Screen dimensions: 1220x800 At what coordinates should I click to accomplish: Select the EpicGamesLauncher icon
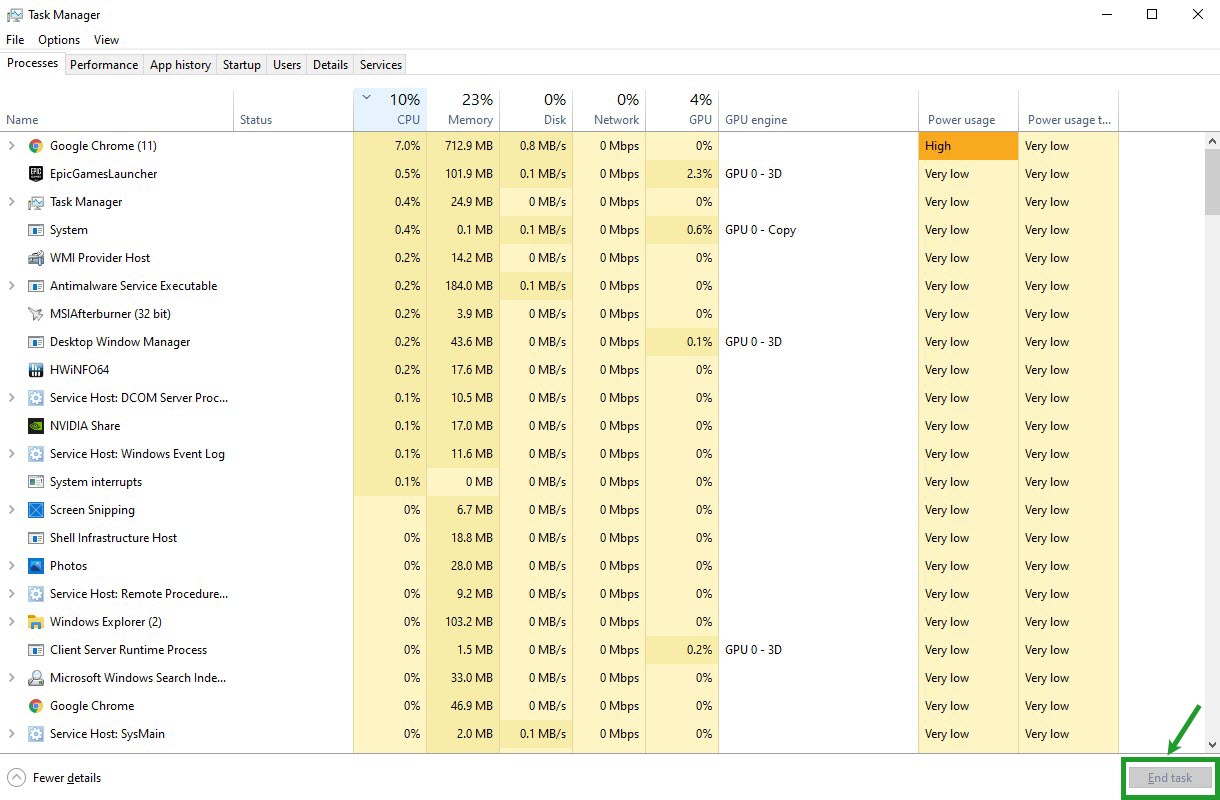pyautogui.click(x=36, y=174)
